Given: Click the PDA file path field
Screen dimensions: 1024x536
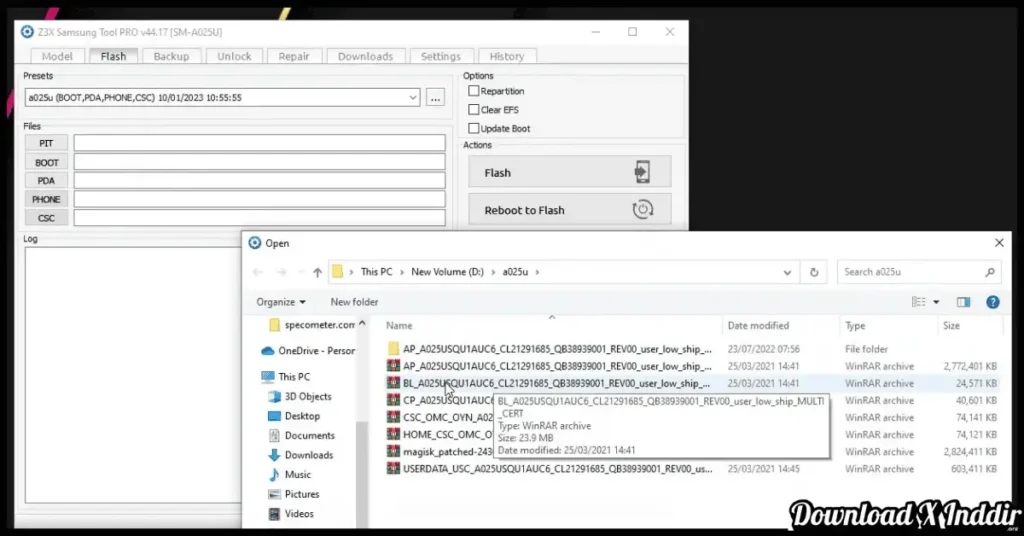Looking at the screenshot, I should point(259,181).
